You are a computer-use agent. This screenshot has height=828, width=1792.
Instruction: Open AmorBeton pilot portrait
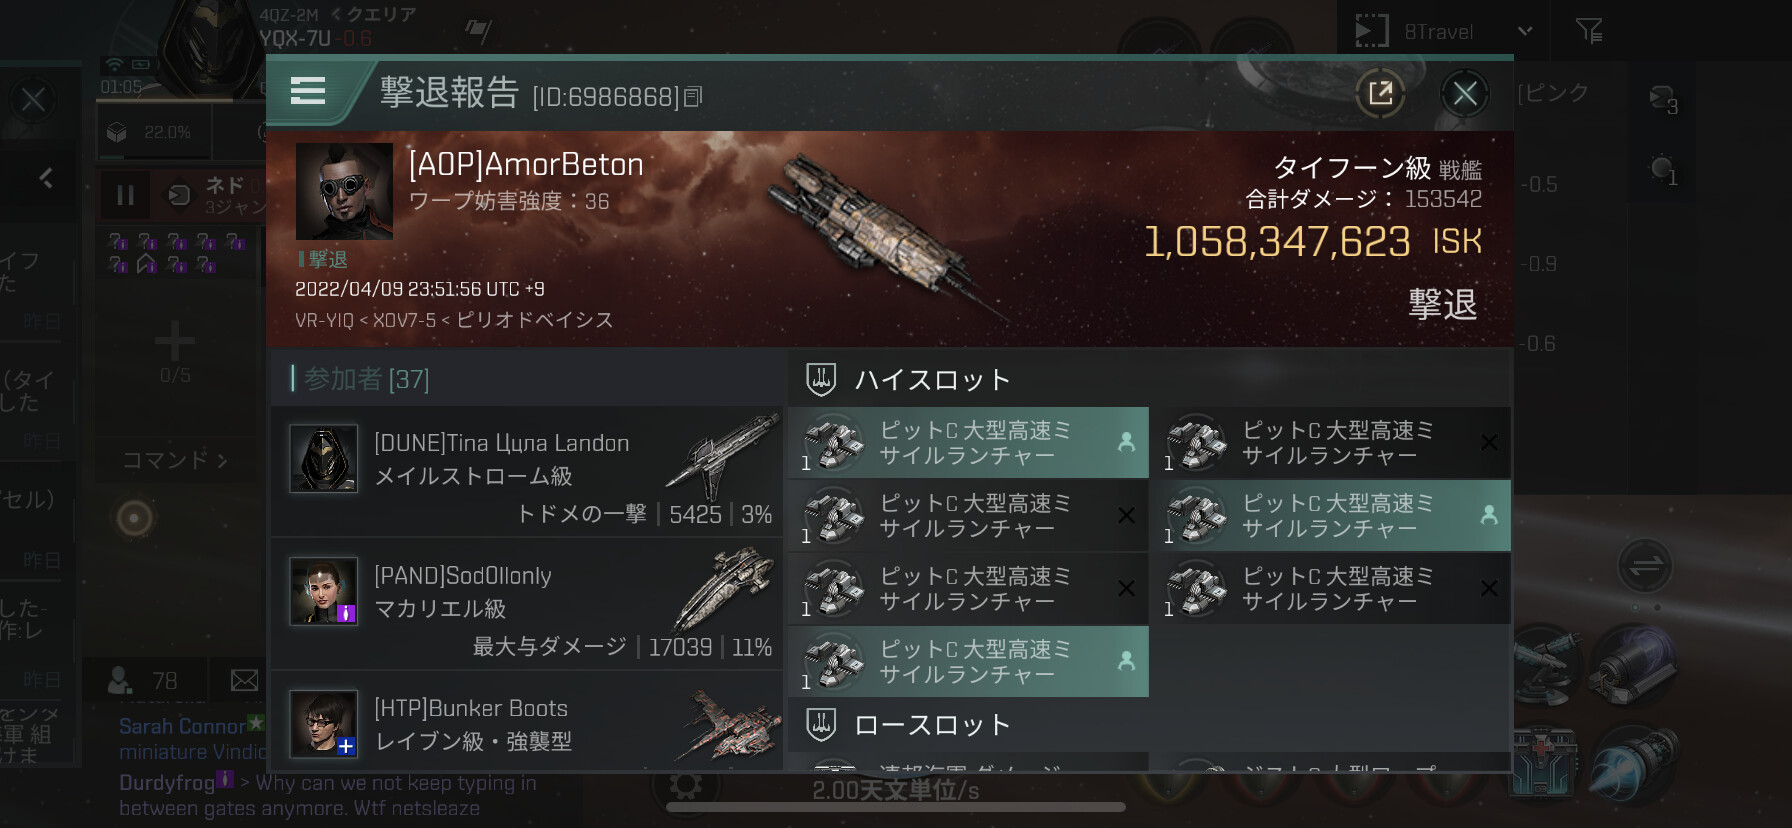344,191
